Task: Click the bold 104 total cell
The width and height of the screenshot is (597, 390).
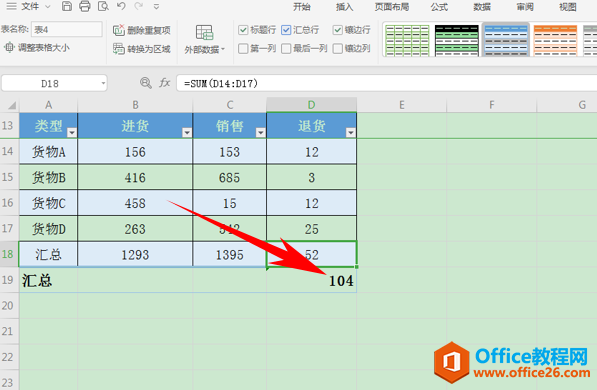Action: point(311,280)
